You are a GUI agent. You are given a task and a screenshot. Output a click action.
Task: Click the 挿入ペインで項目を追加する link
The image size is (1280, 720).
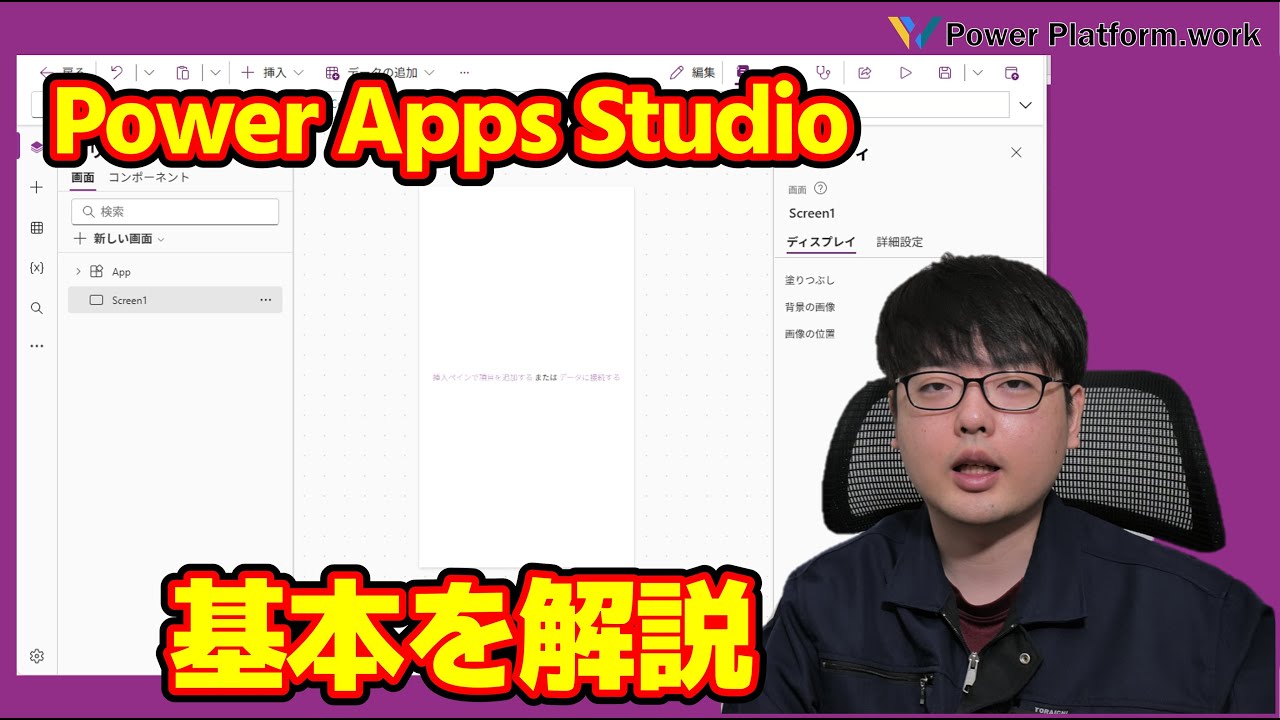(x=482, y=378)
